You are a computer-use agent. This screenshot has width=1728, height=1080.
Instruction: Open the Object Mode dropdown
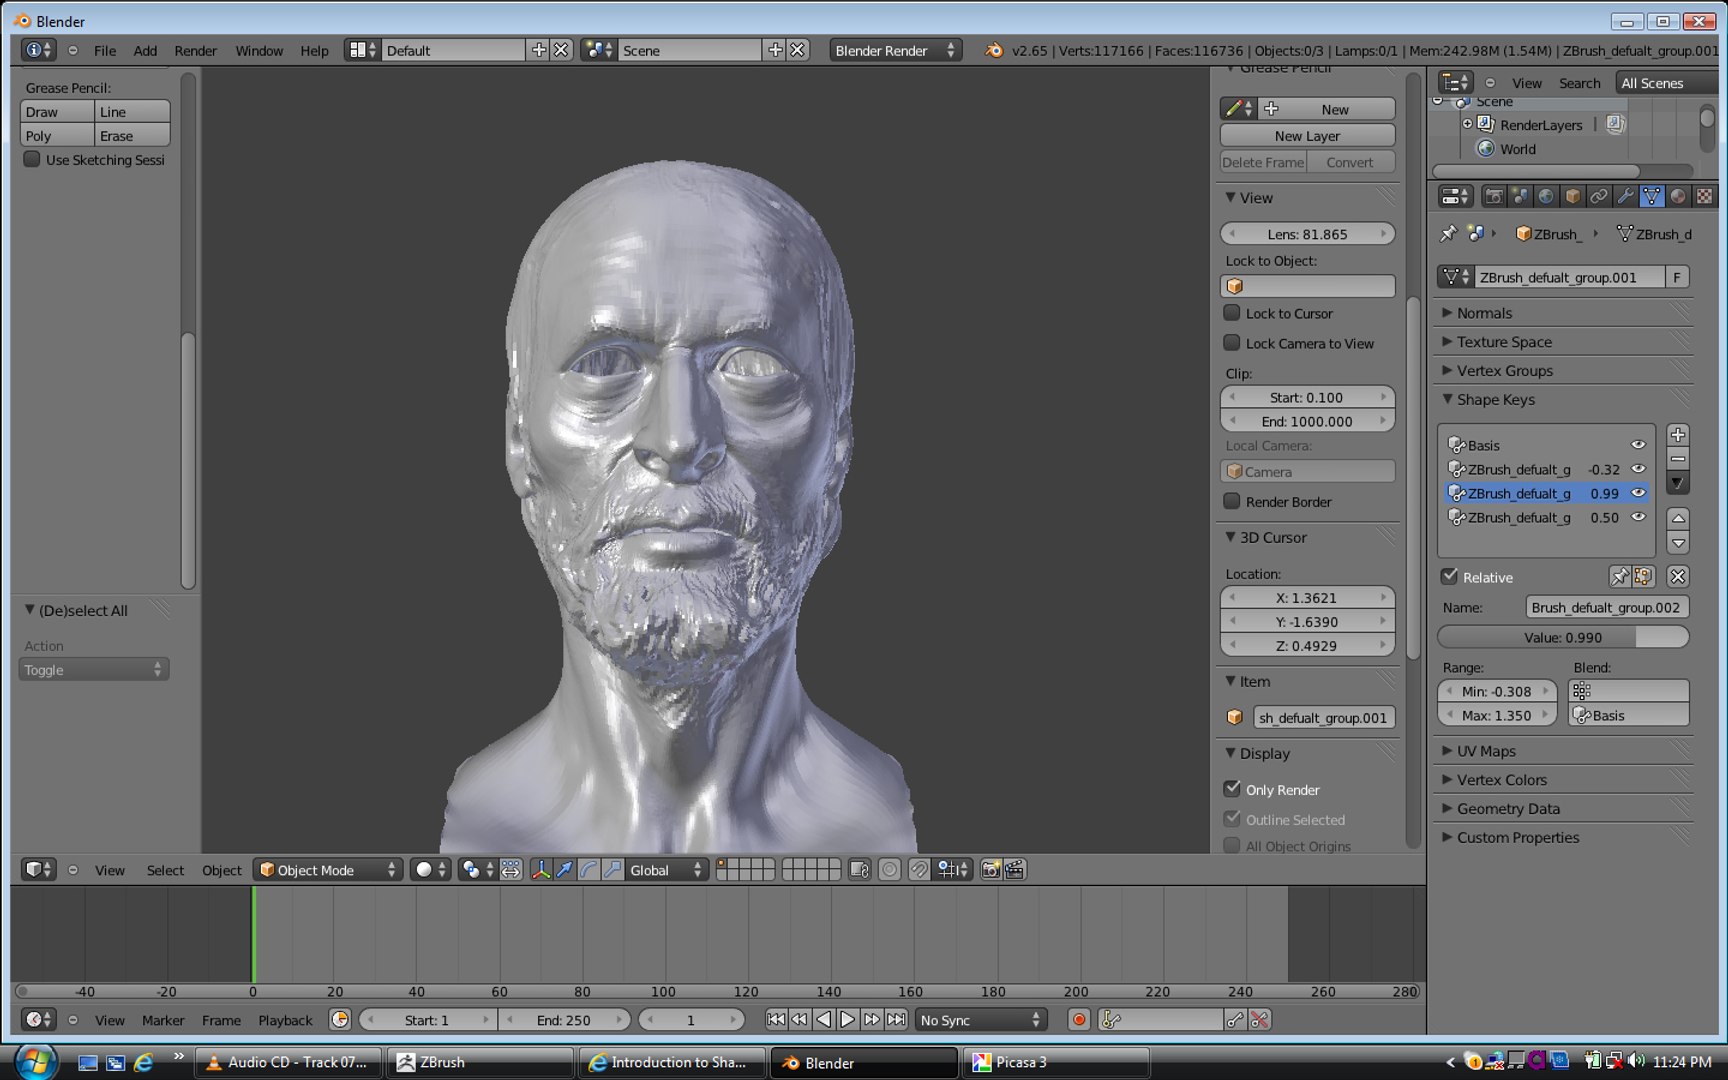[328, 870]
